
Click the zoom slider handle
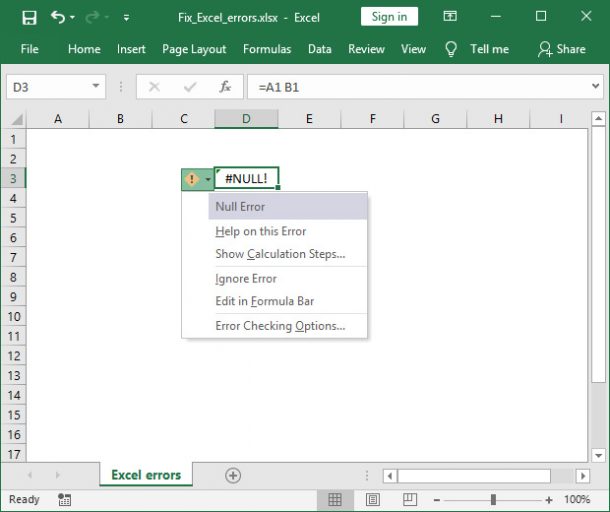coord(492,499)
